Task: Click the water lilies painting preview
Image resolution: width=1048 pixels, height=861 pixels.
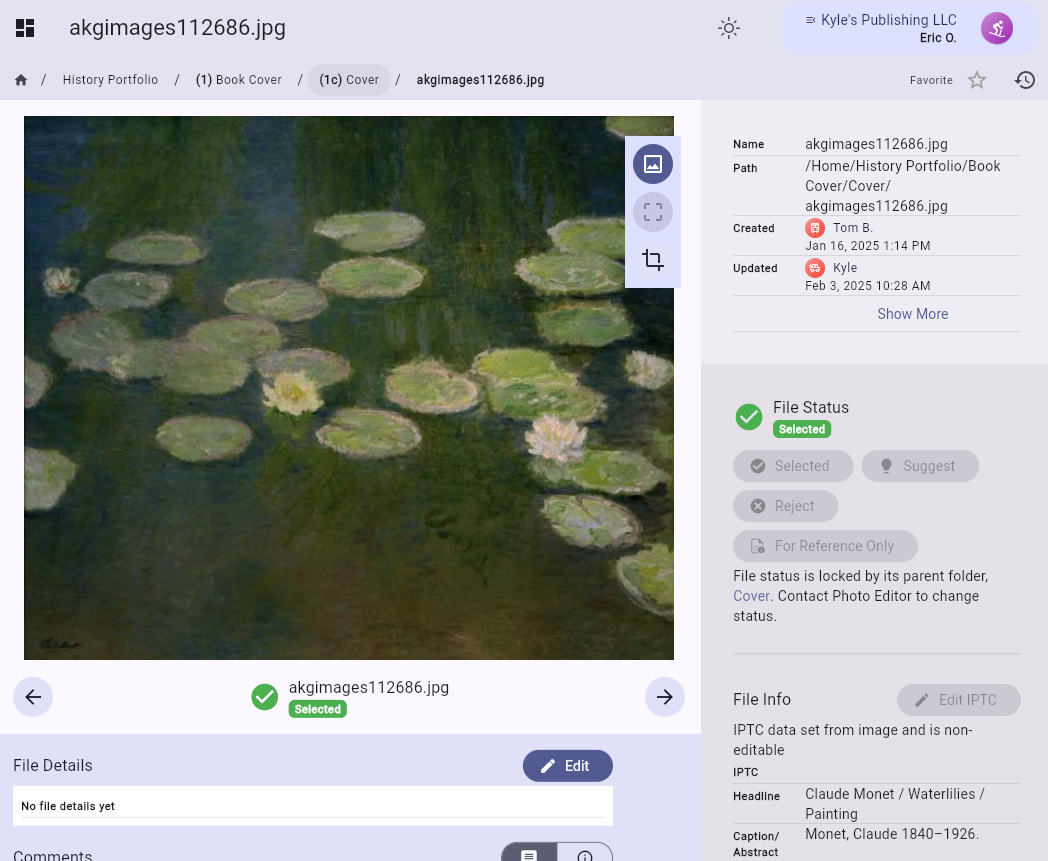Action: pyautogui.click(x=349, y=388)
